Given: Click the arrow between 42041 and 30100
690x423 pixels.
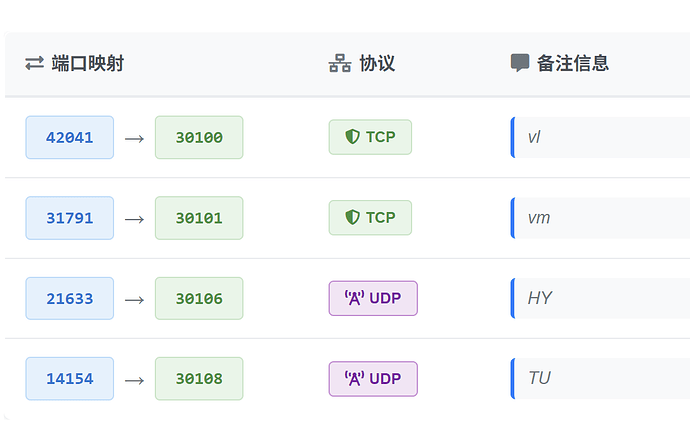Looking at the screenshot, I should 134,138.
